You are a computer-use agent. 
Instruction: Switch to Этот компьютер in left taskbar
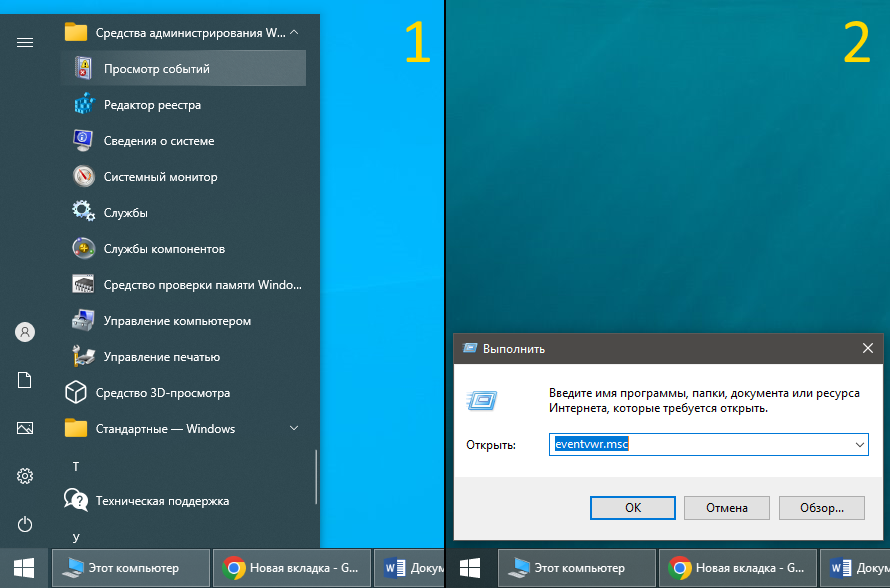coord(131,568)
